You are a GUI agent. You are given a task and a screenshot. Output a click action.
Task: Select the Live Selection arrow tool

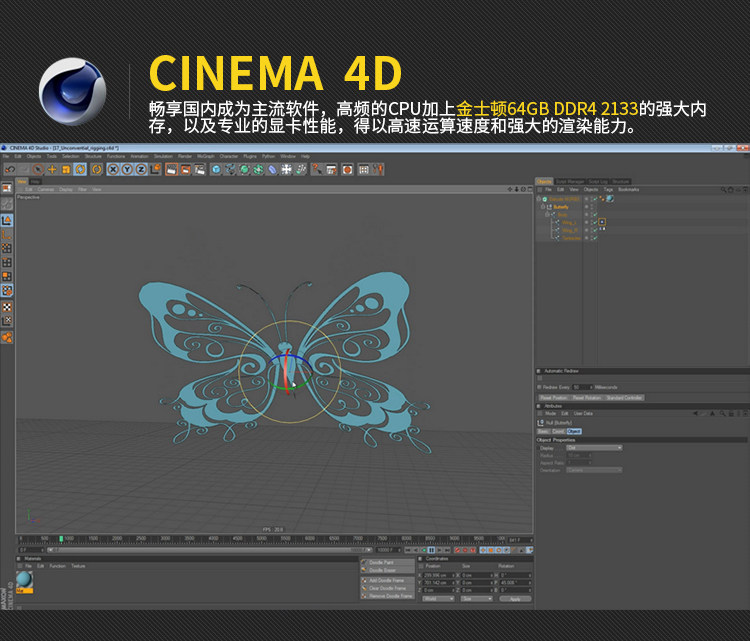point(38,169)
